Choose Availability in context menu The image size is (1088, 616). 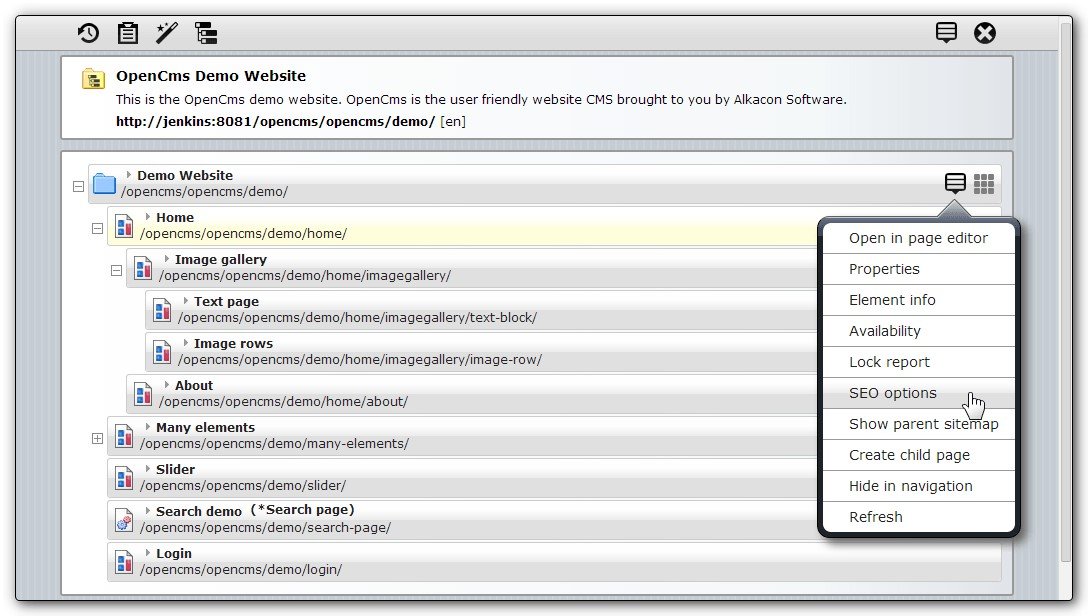919,331
